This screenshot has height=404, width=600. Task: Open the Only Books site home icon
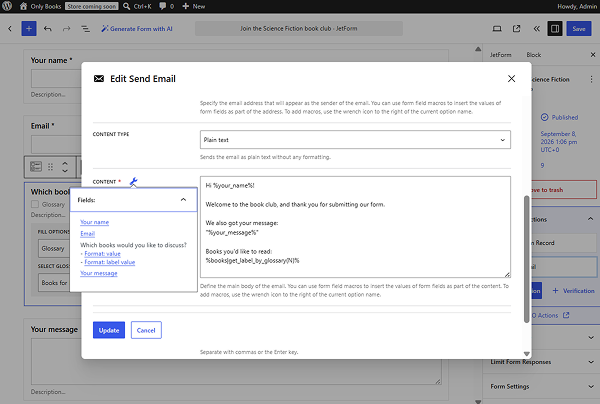23,6
